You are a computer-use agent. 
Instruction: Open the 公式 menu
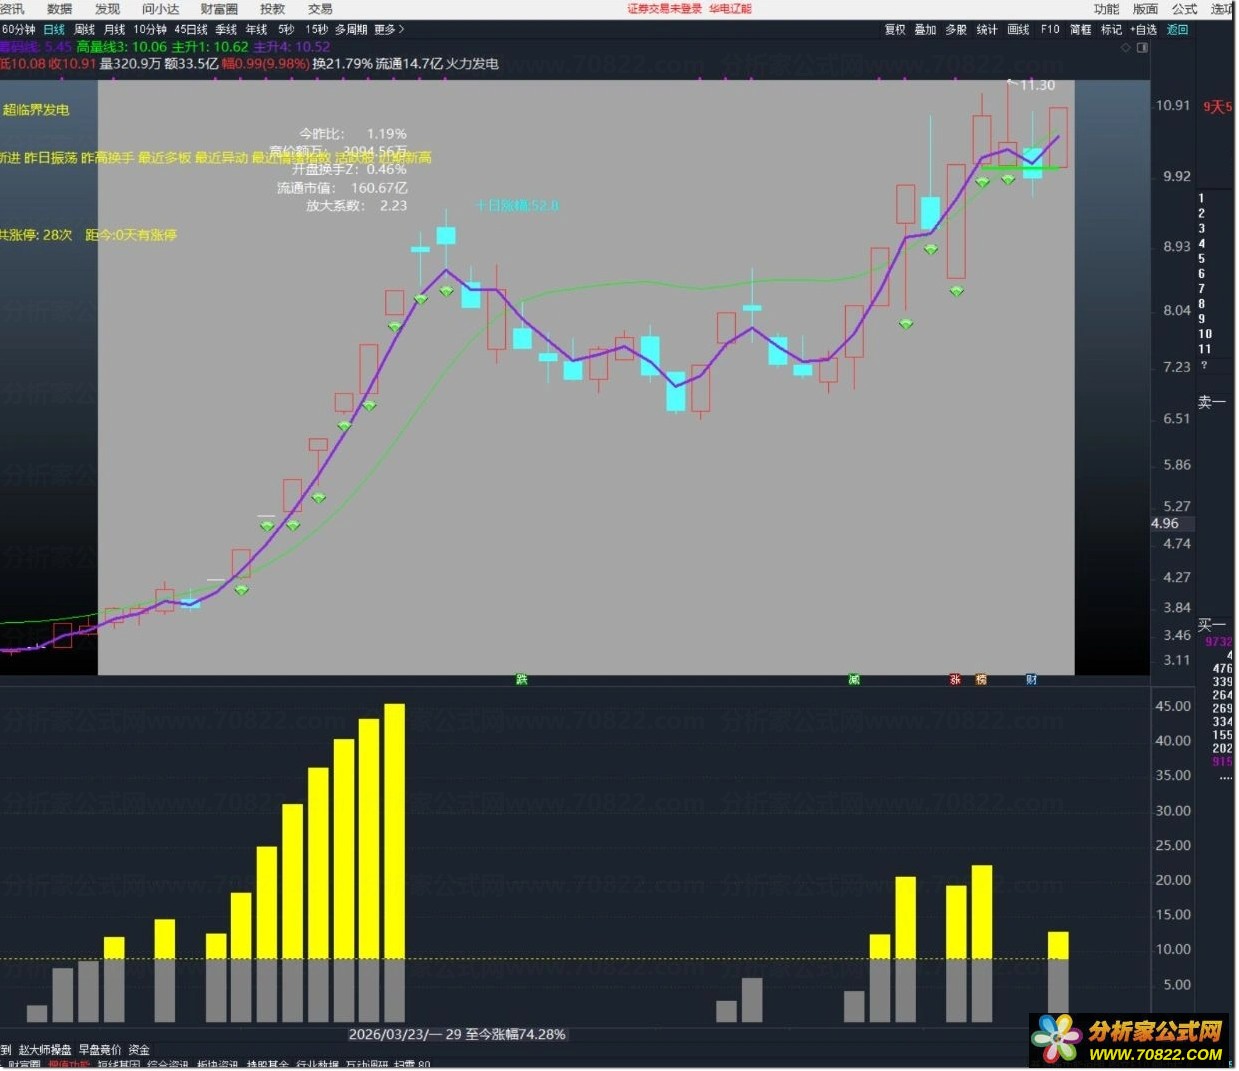[x=1185, y=9]
